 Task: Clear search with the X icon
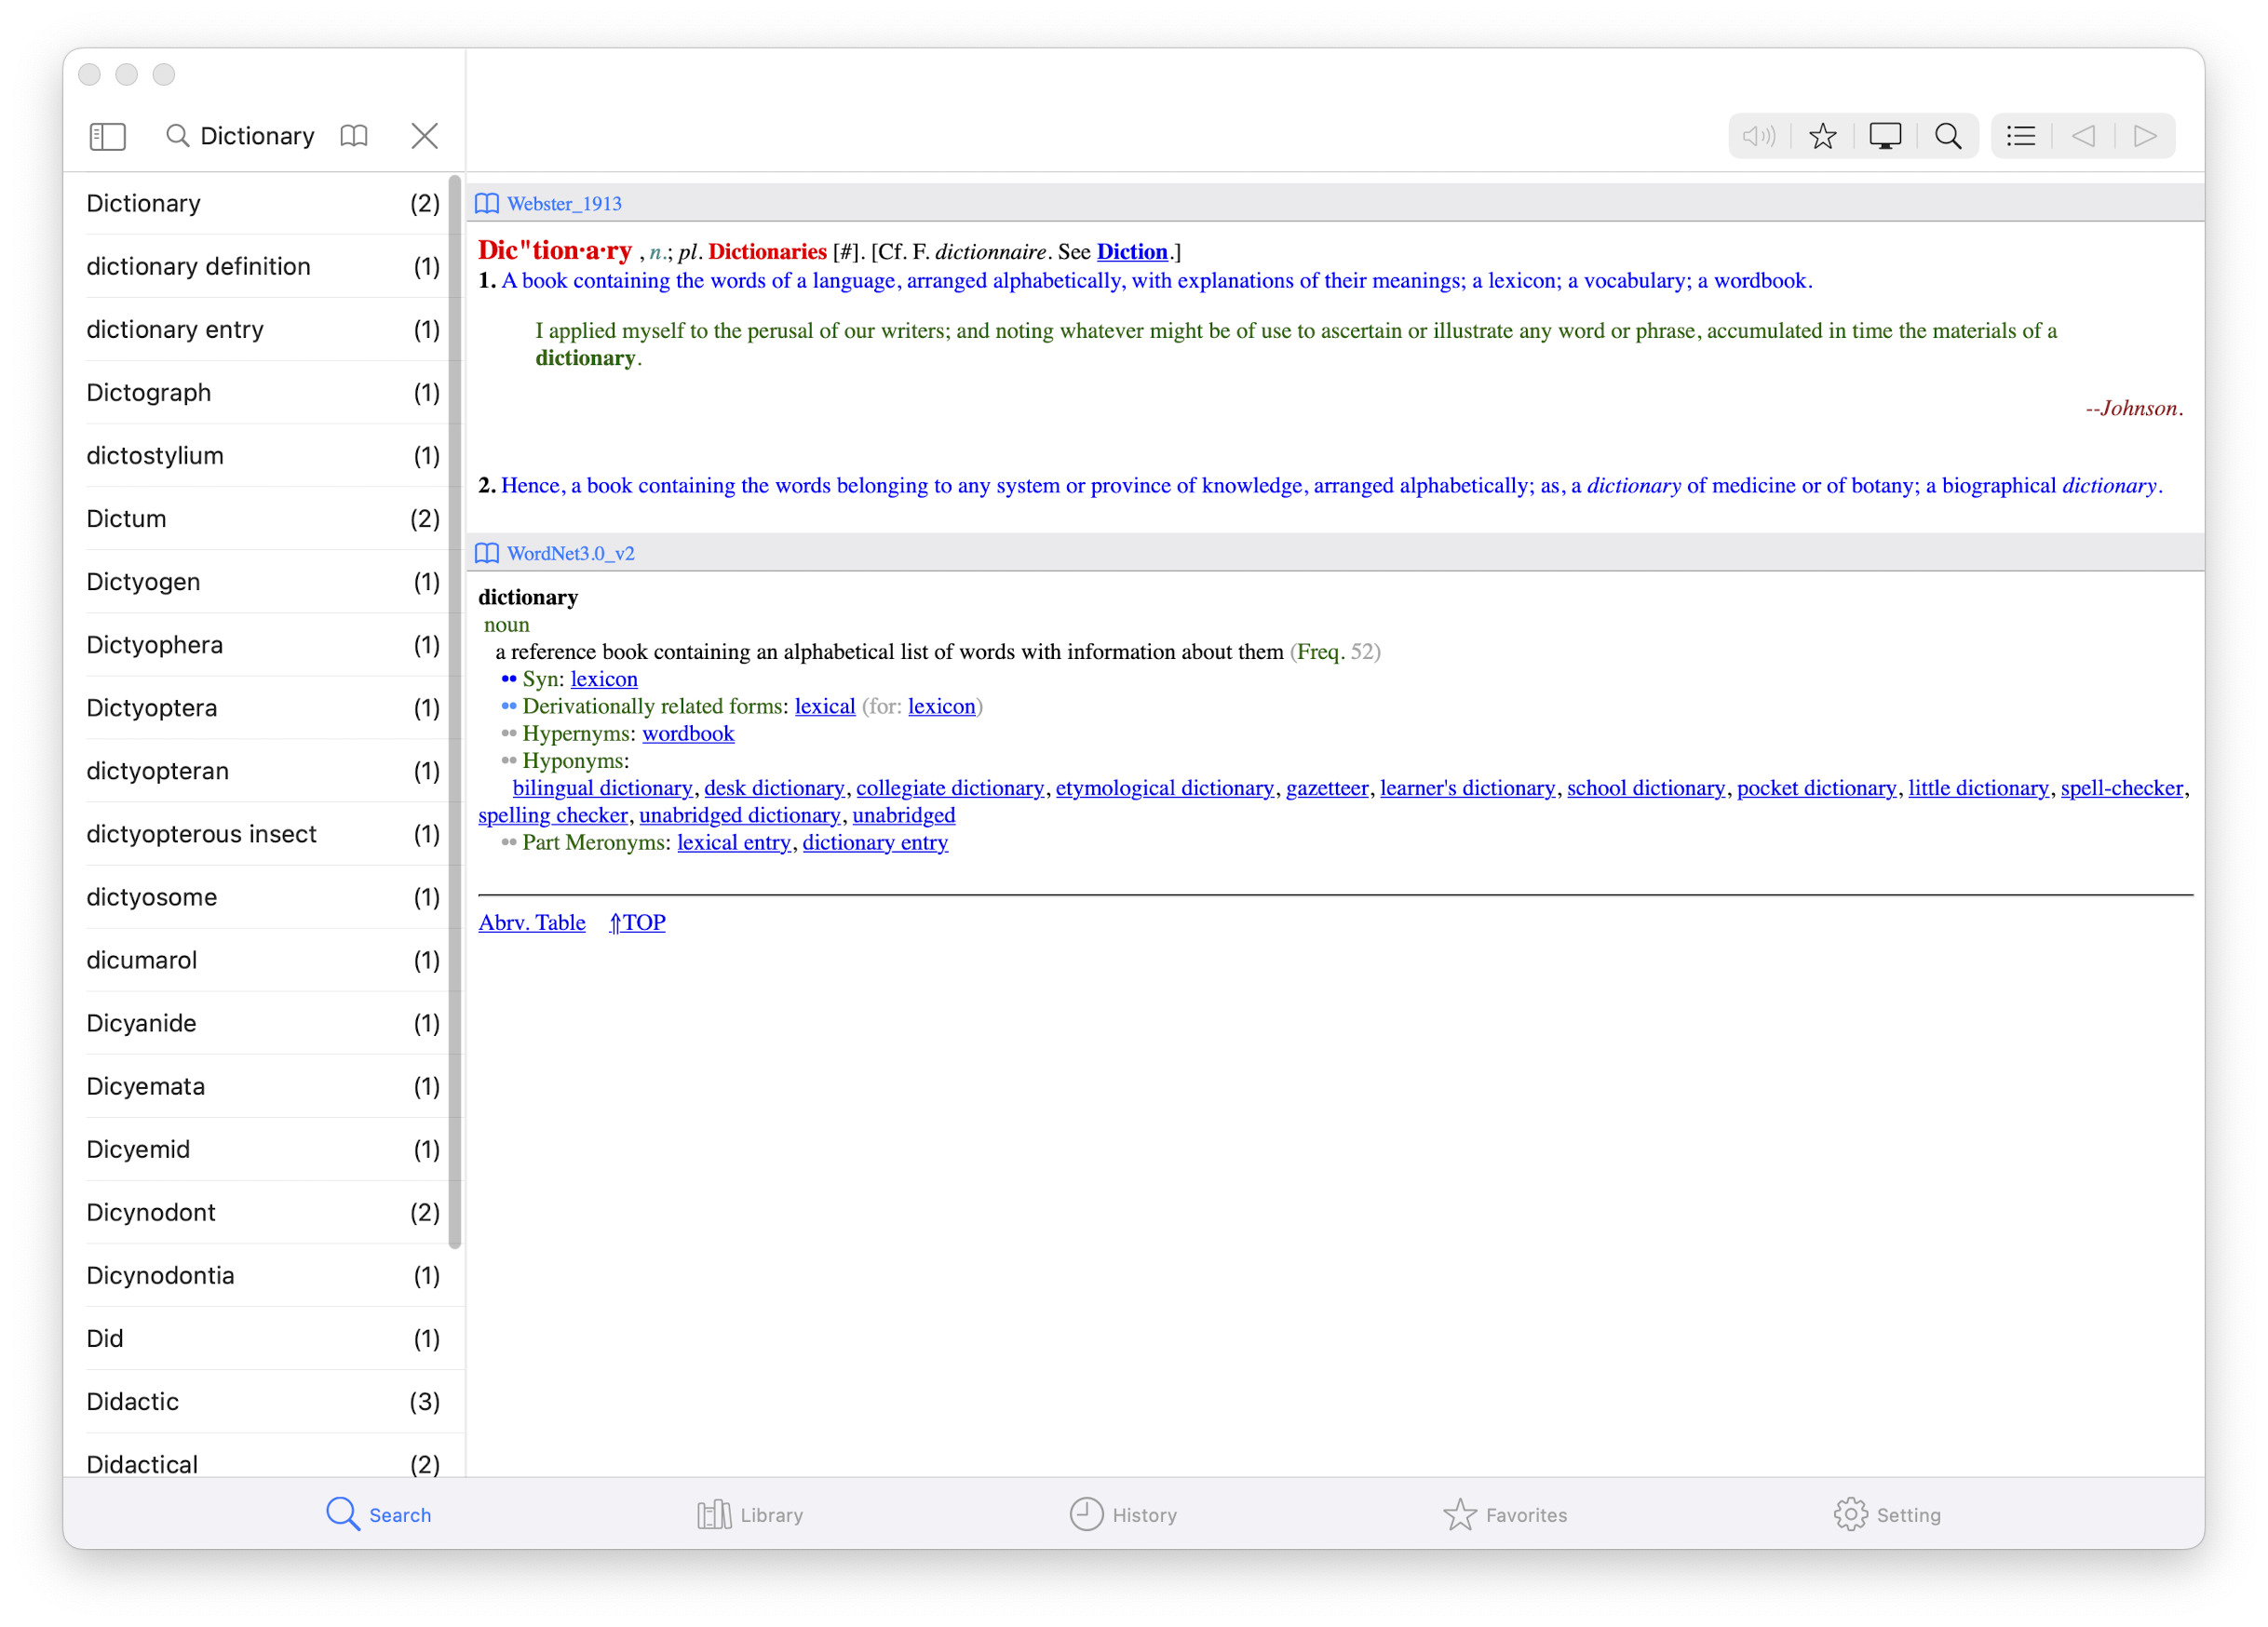pyautogui.click(x=424, y=136)
